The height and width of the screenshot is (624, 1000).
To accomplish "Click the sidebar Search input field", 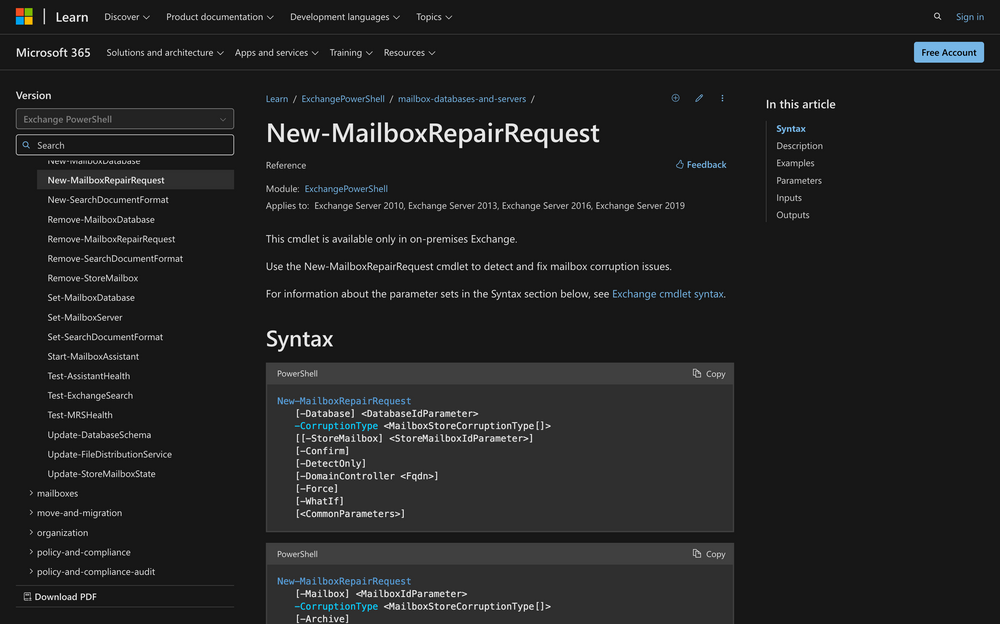I will [125, 145].
